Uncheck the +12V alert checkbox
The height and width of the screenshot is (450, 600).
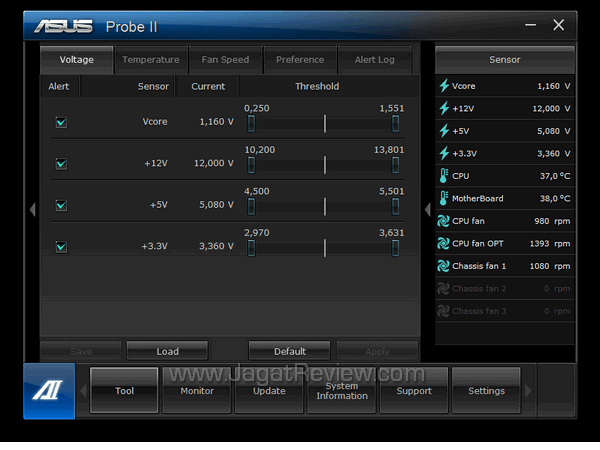(61, 163)
